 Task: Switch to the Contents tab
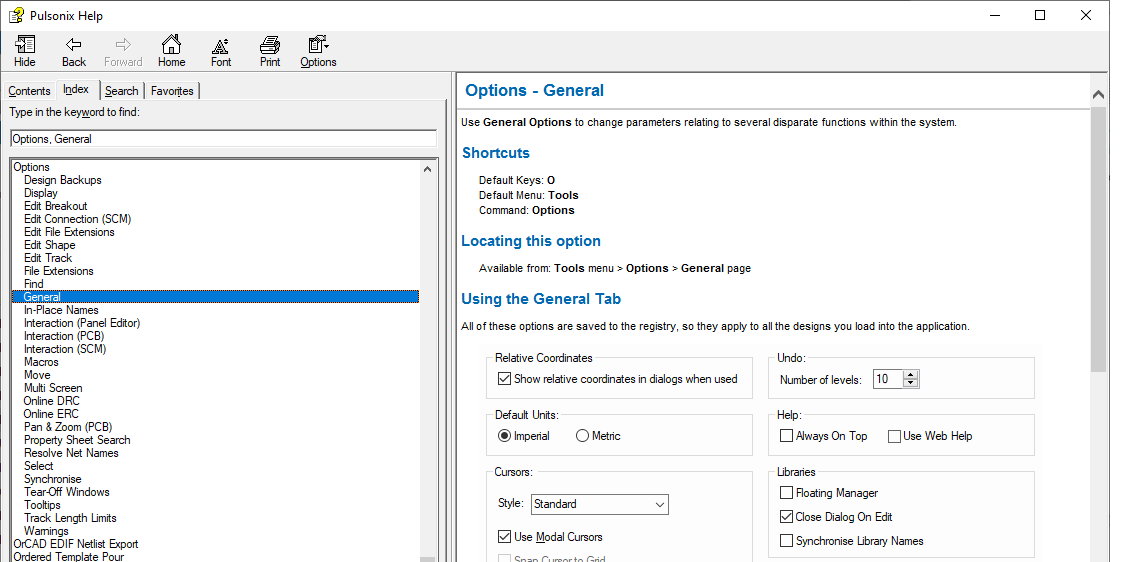coord(29,91)
